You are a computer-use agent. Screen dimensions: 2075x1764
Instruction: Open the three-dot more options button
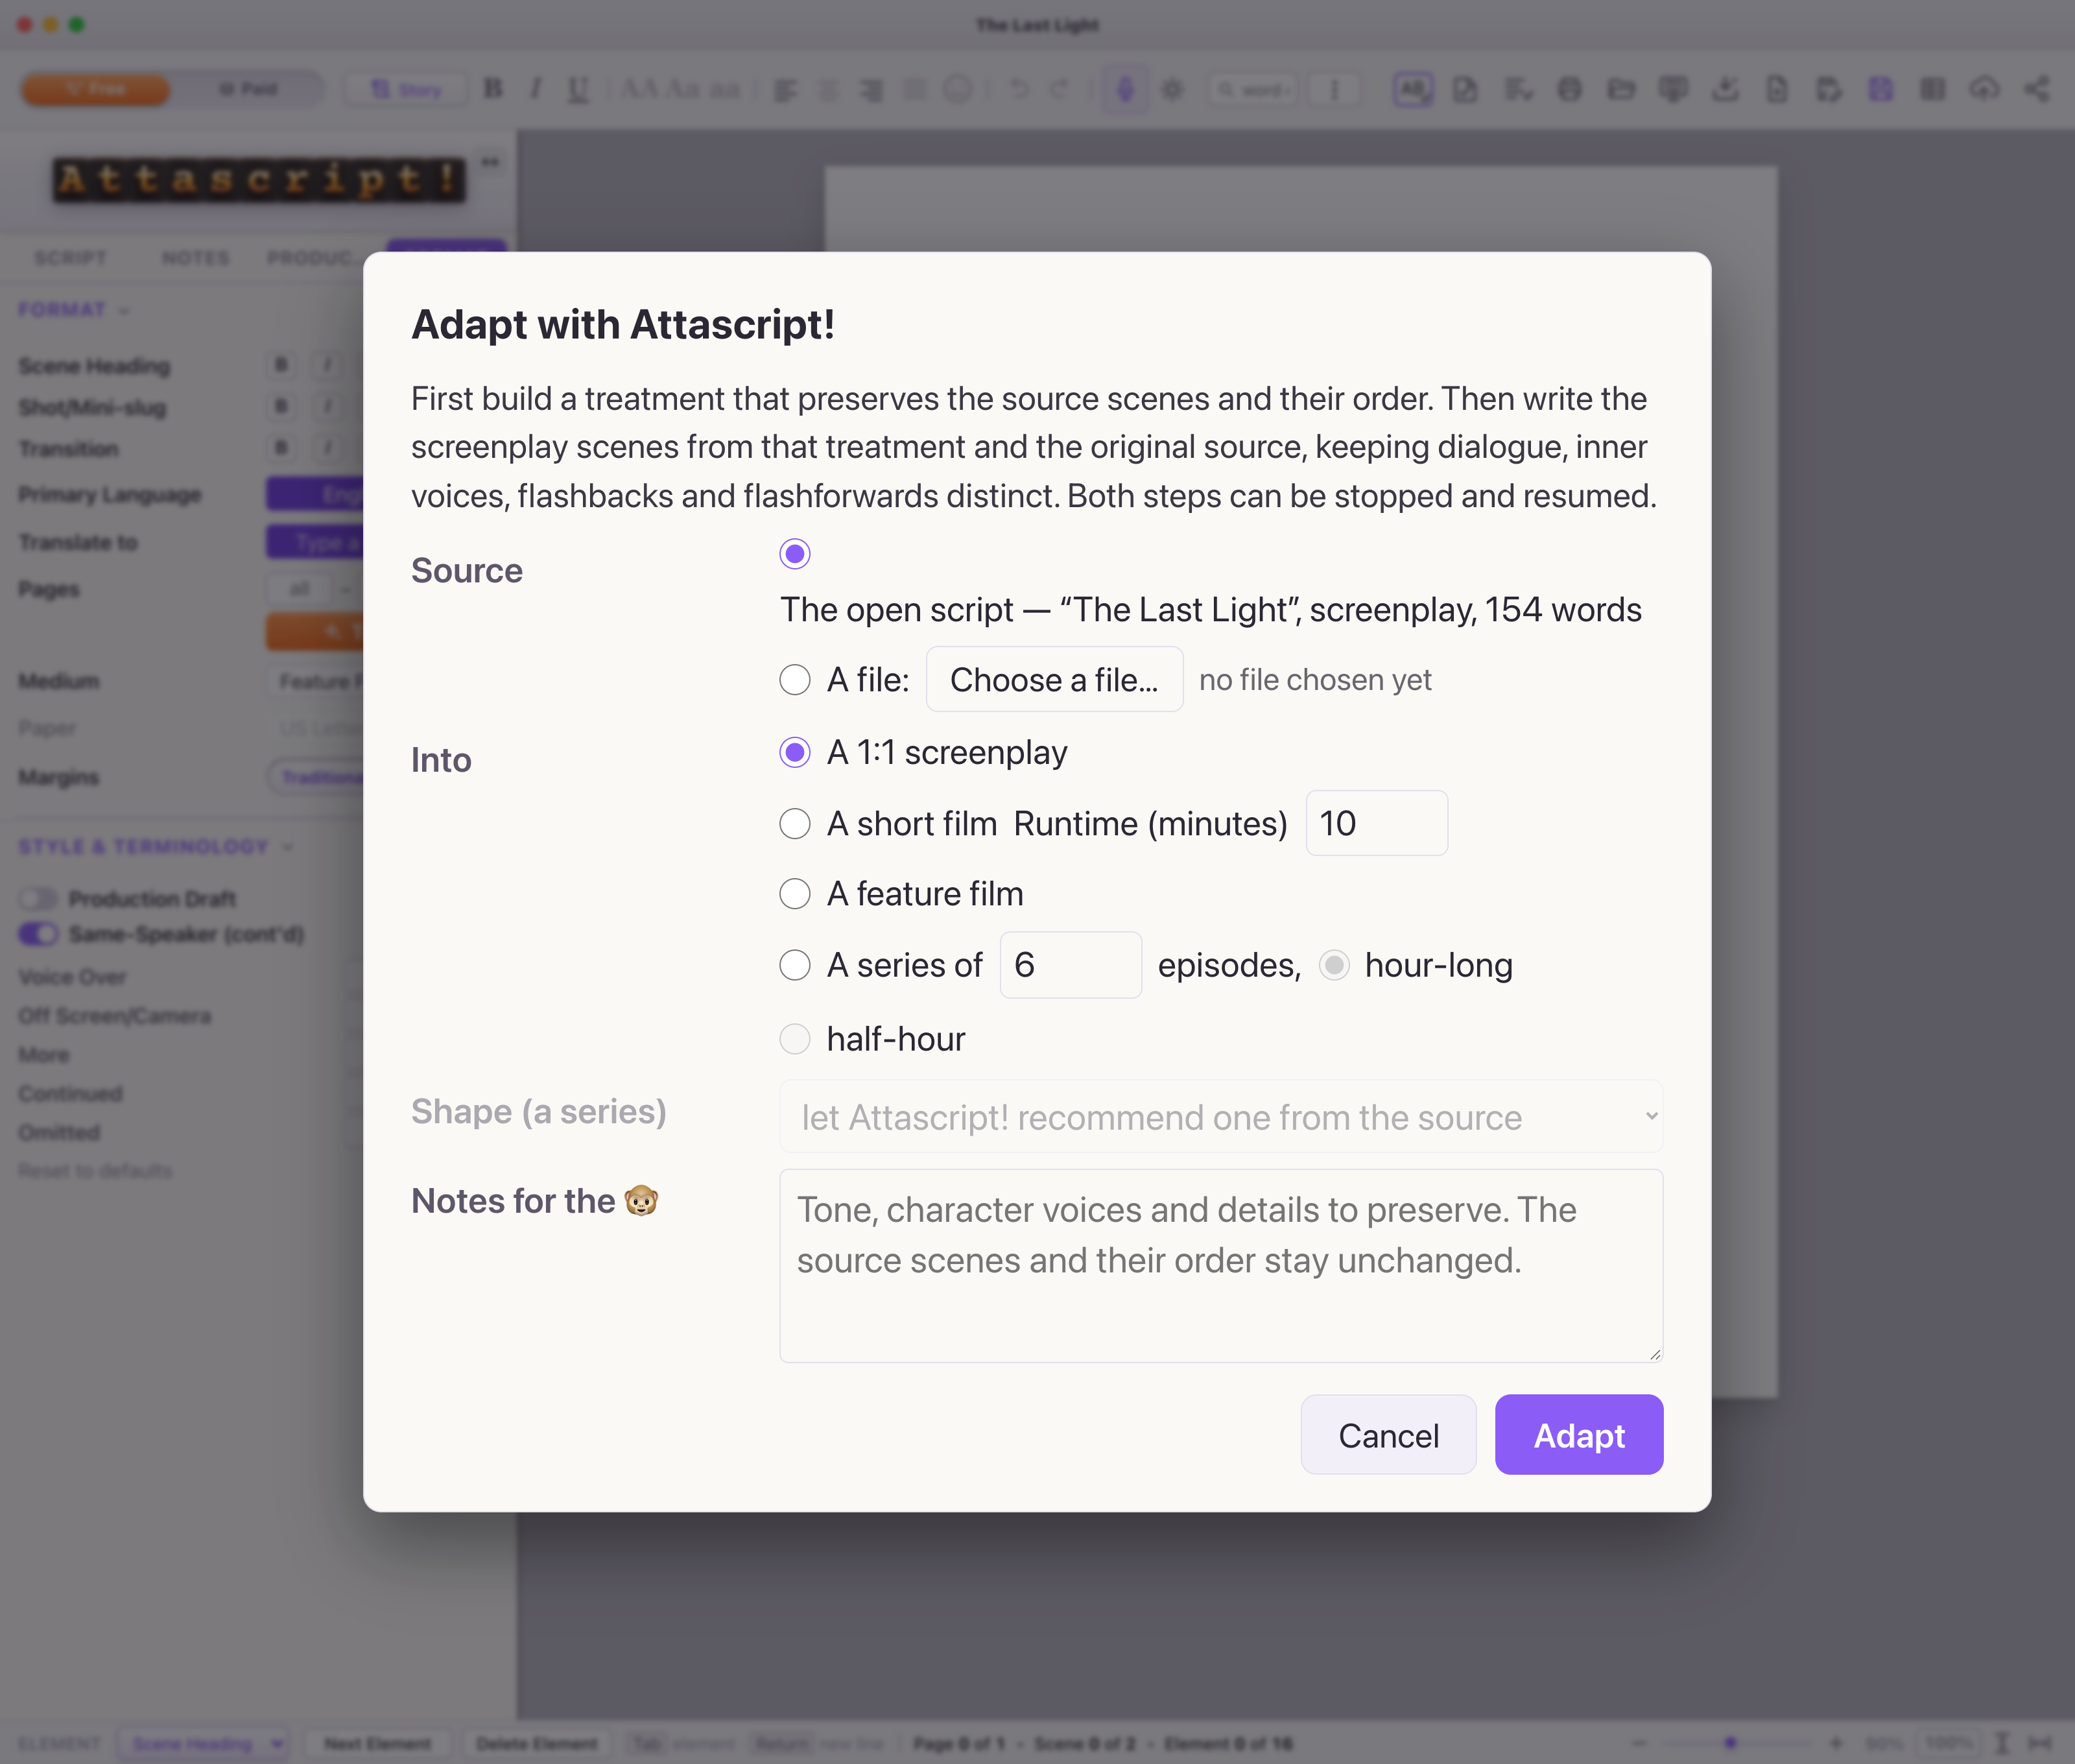point(1334,90)
